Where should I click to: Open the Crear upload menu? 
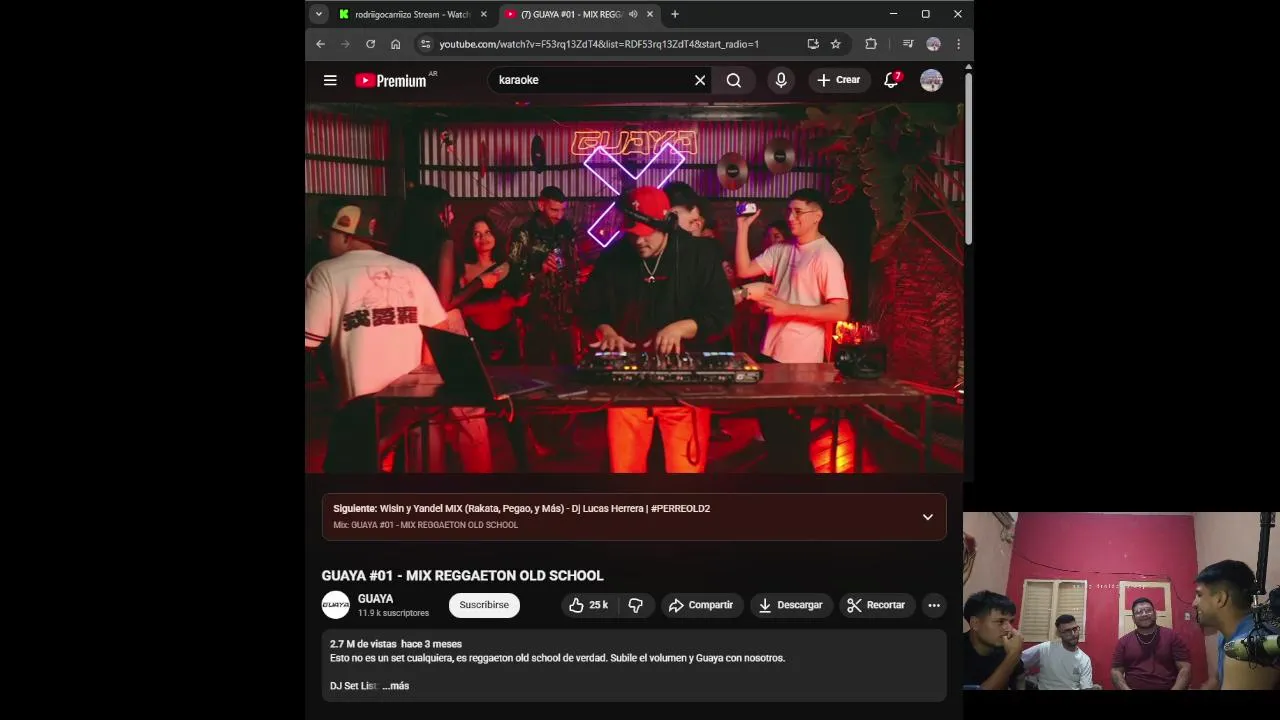click(x=838, y=80)
